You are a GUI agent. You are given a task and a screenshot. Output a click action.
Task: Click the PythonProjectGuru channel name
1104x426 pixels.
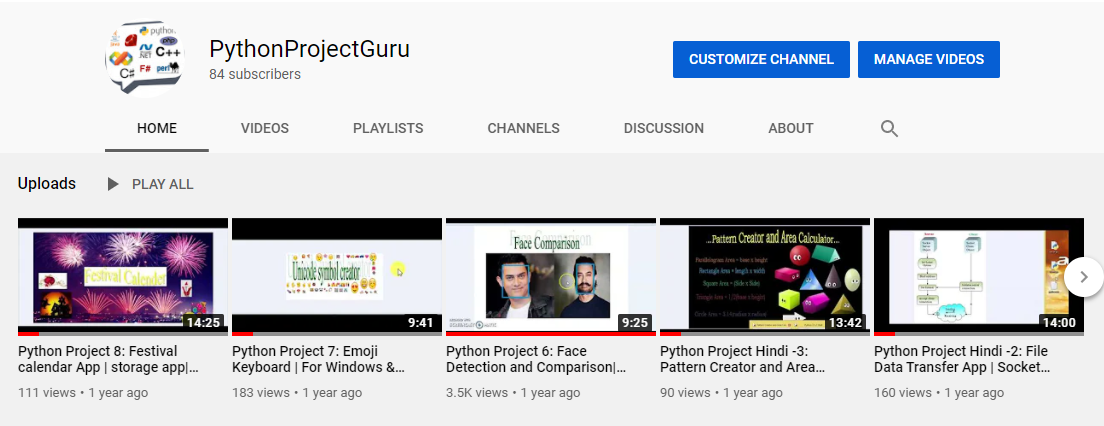pos(309,49)
